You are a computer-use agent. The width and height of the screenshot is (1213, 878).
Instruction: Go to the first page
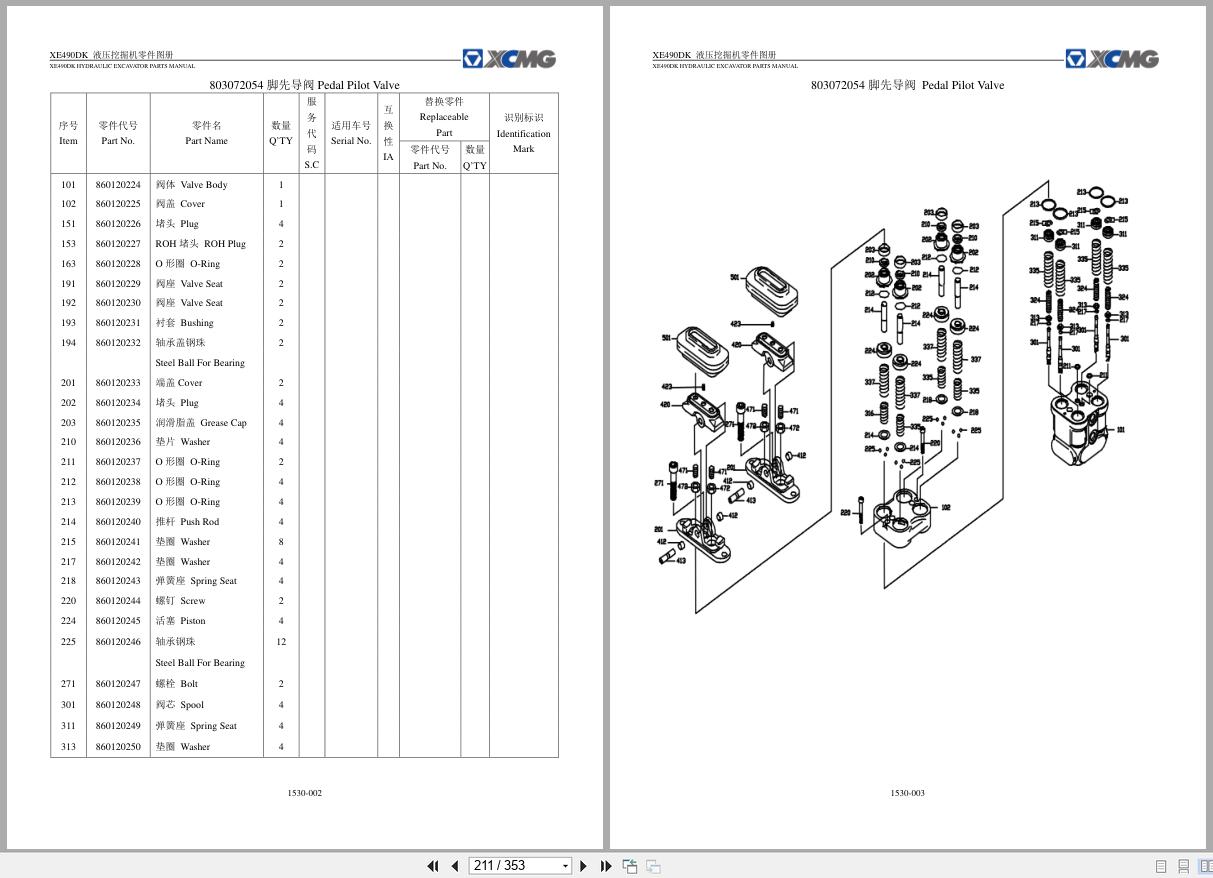(433, 866)
